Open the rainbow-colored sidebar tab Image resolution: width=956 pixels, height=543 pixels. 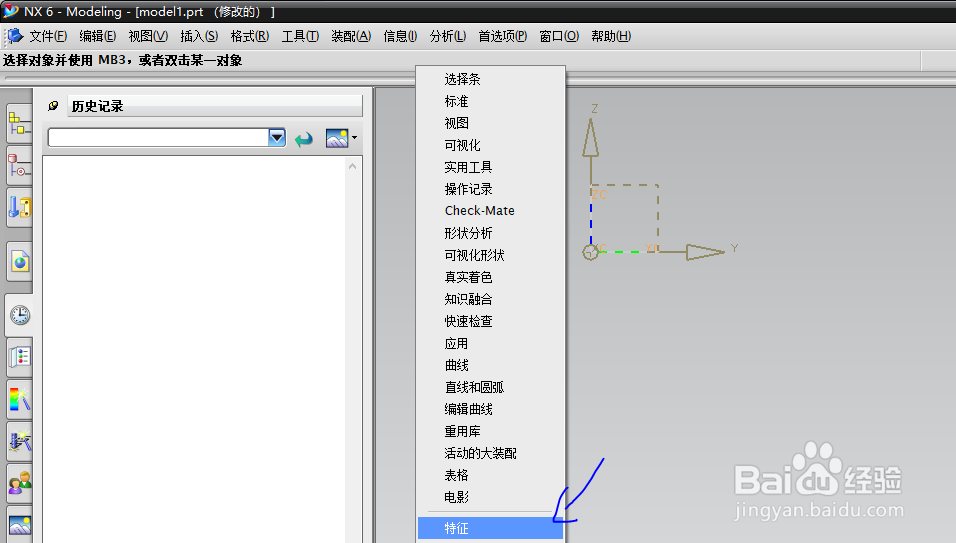coord(19,399)
